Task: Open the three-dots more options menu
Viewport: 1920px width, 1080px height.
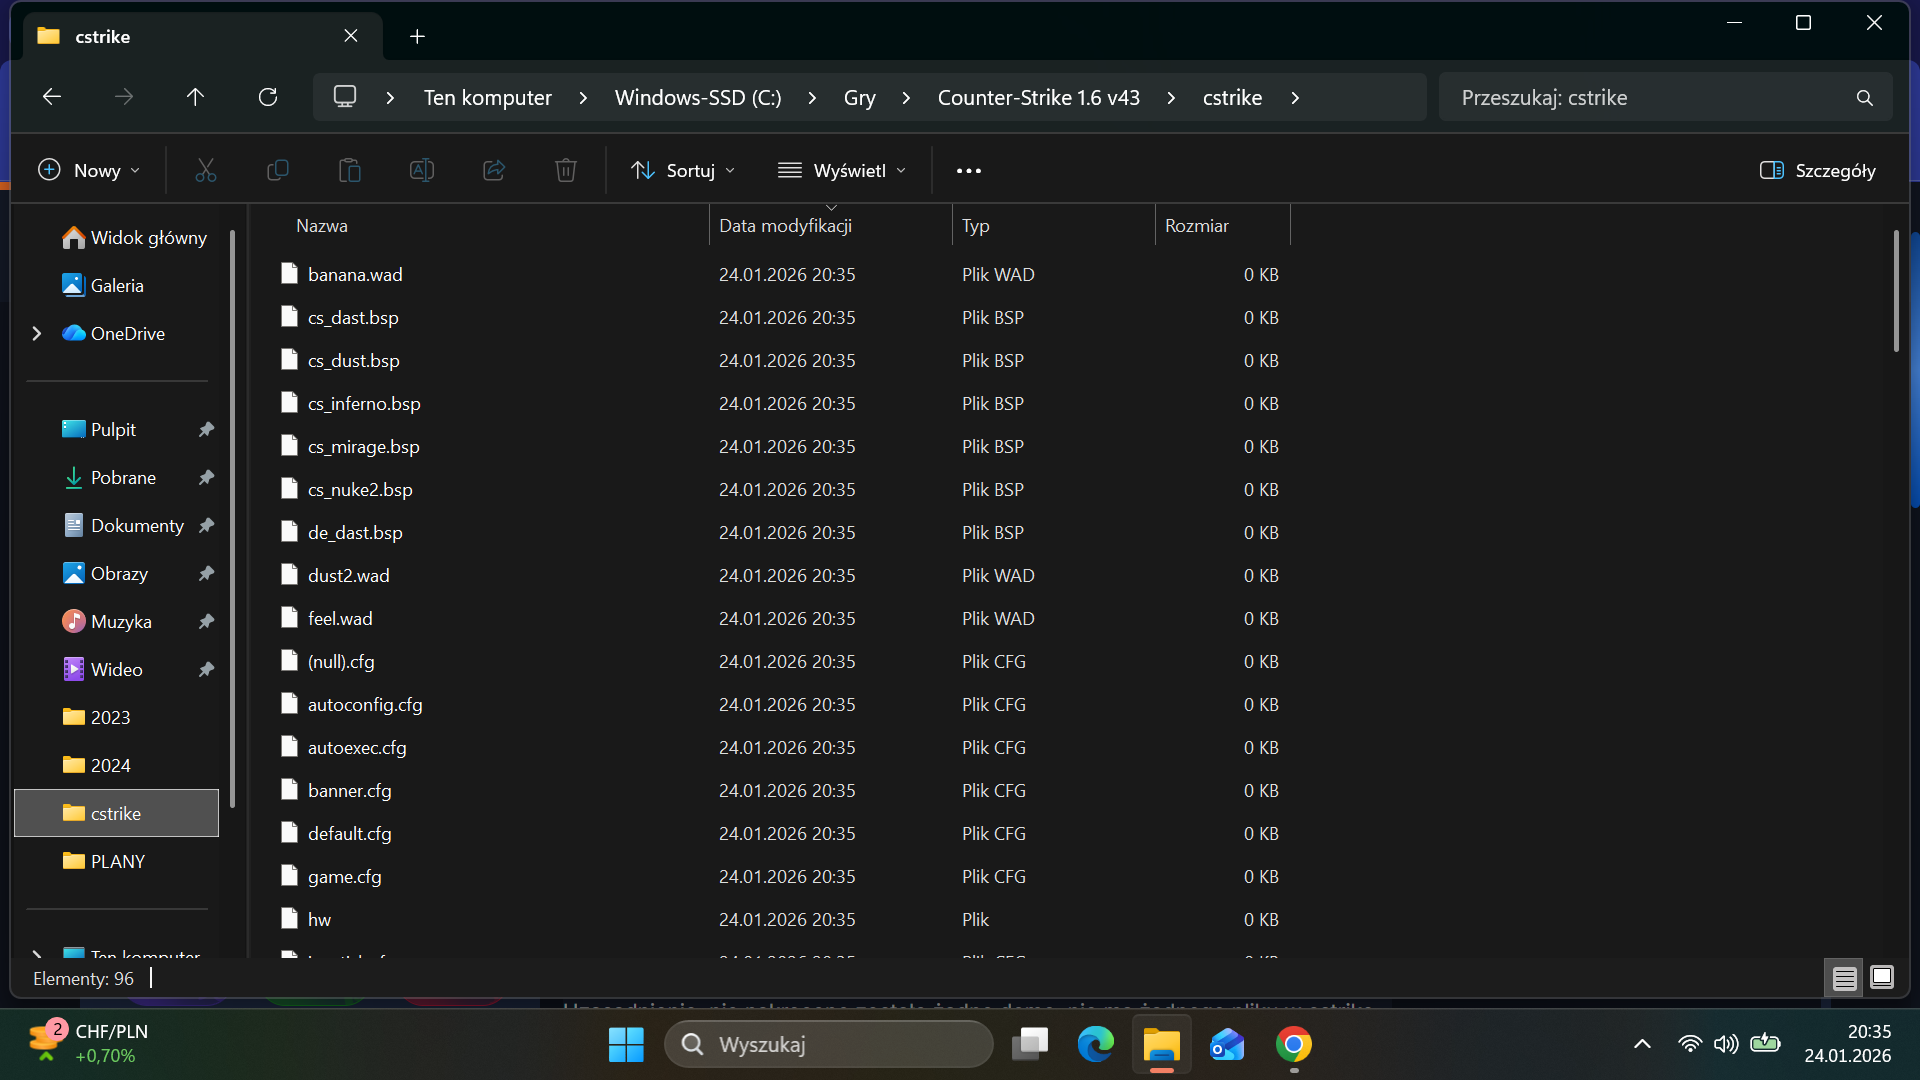Action: pyautogui.click(x=968, y=171)
